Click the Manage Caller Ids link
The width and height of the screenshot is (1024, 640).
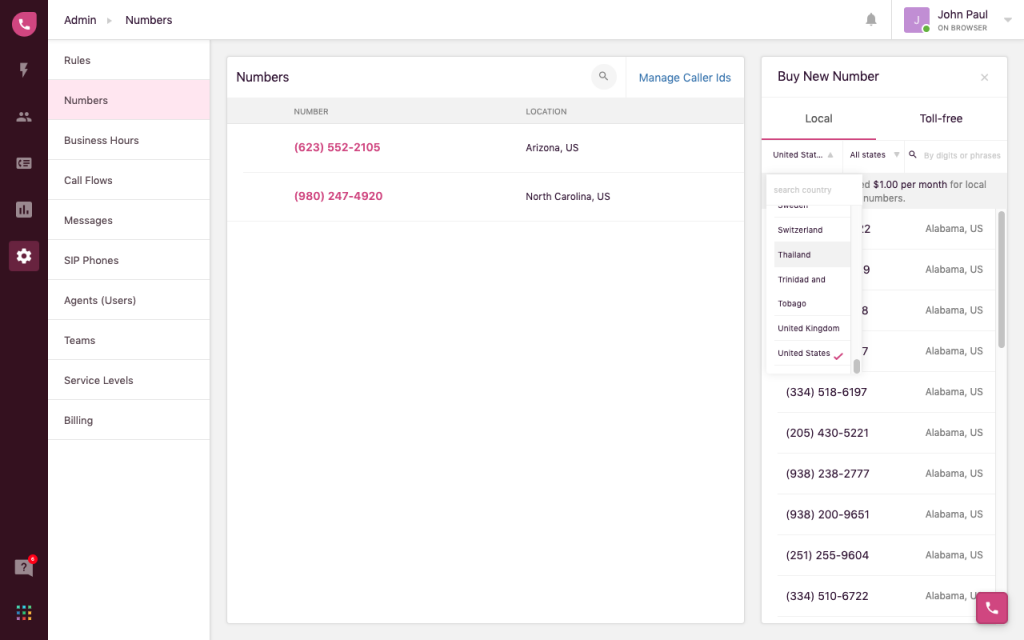point(684,77)
